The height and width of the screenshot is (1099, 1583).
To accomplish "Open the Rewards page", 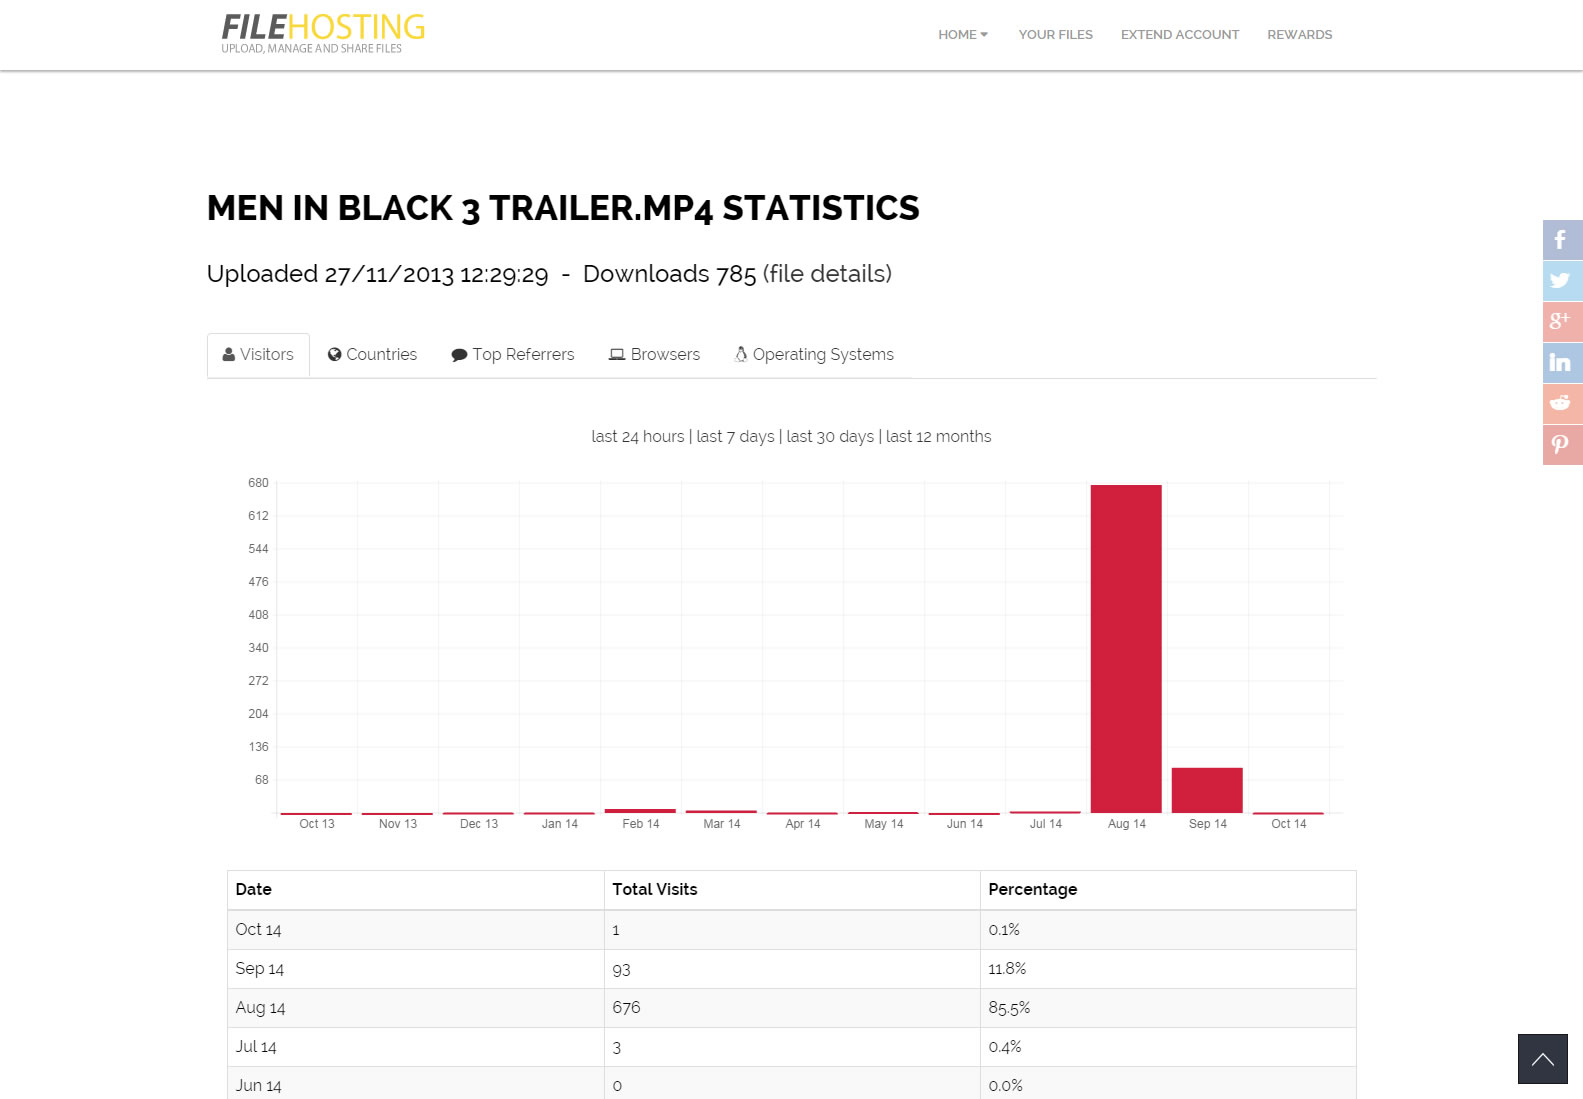I will (1299, 34).
